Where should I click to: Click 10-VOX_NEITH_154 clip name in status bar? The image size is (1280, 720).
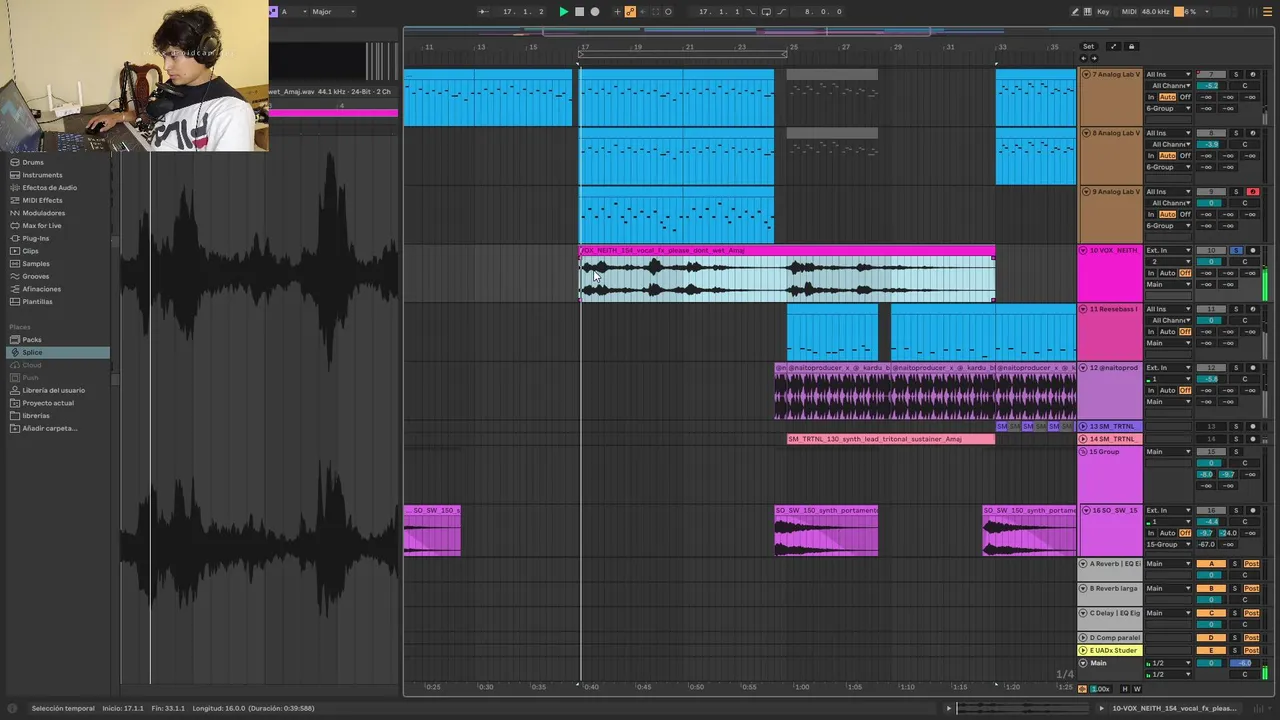pos(1174,708)
